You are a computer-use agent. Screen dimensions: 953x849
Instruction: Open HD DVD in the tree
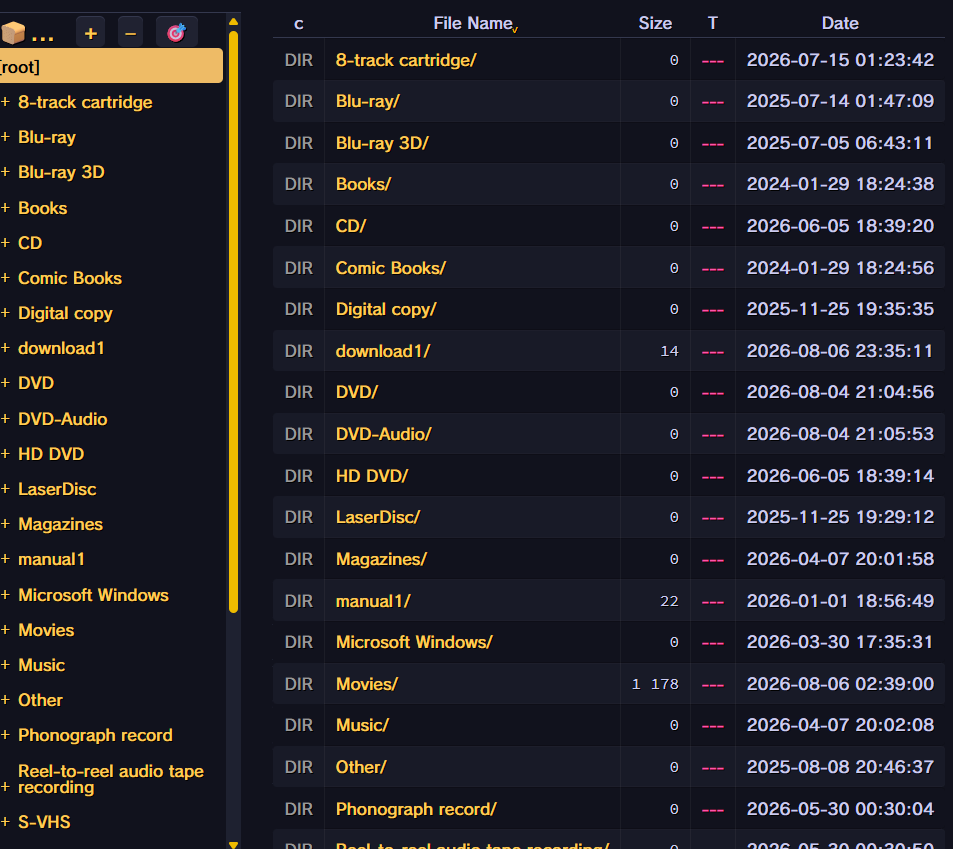51,454
